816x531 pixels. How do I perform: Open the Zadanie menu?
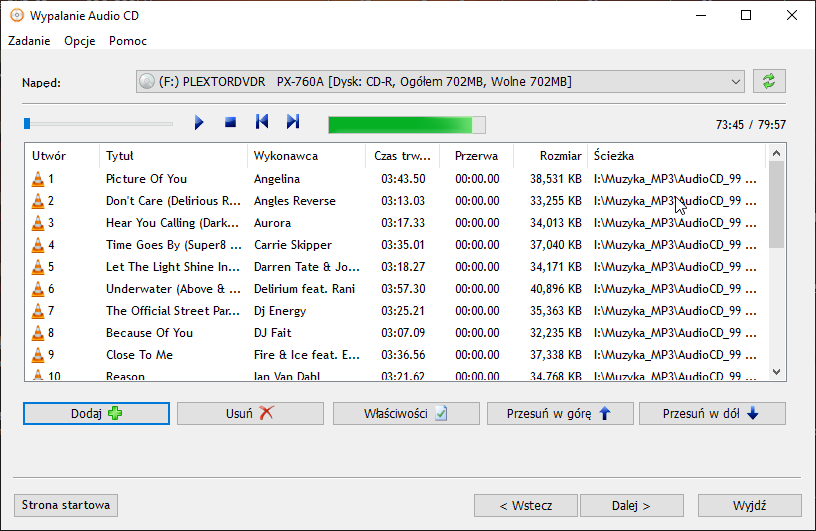point(29,41)
